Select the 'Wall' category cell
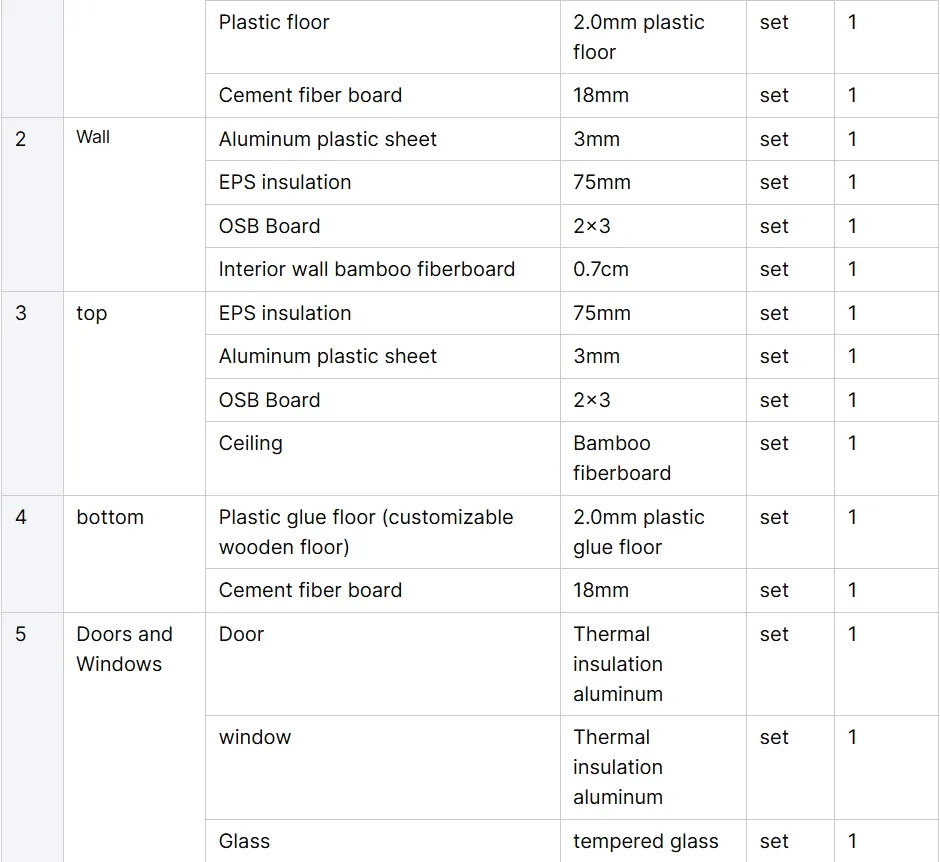Screen dimensions: 940x862 click(93, 138)
